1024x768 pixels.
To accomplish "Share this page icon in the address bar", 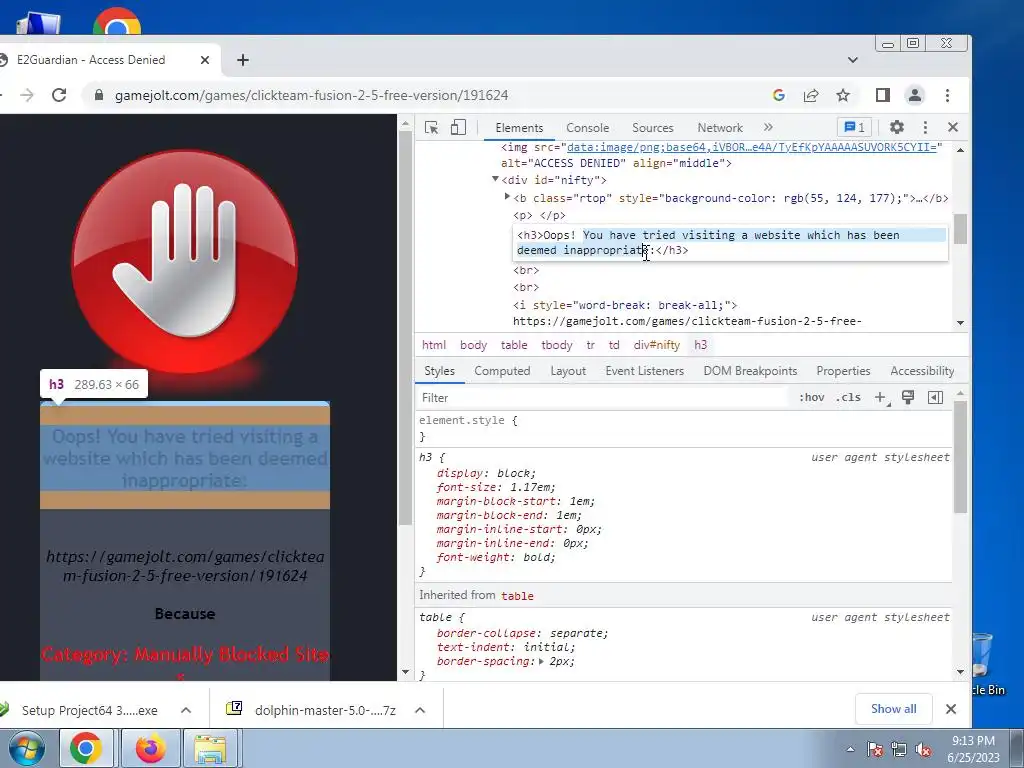I will (x=810, y=95).
